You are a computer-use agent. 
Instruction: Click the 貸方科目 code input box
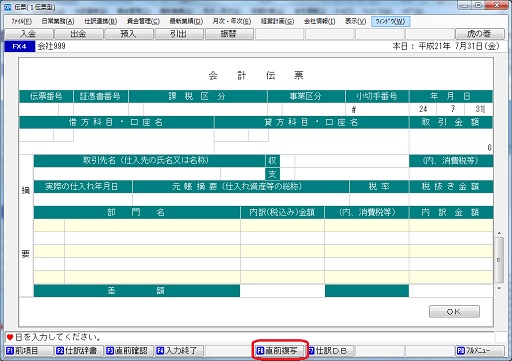pos(231,135)
